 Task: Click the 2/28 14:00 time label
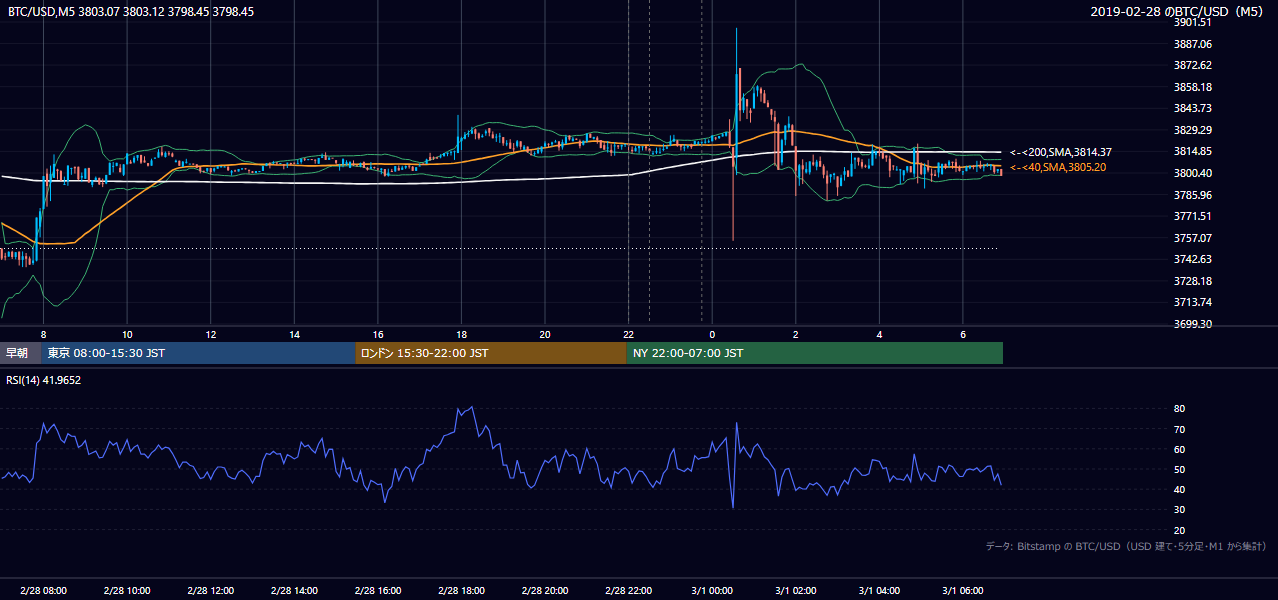tap(294, 591)
